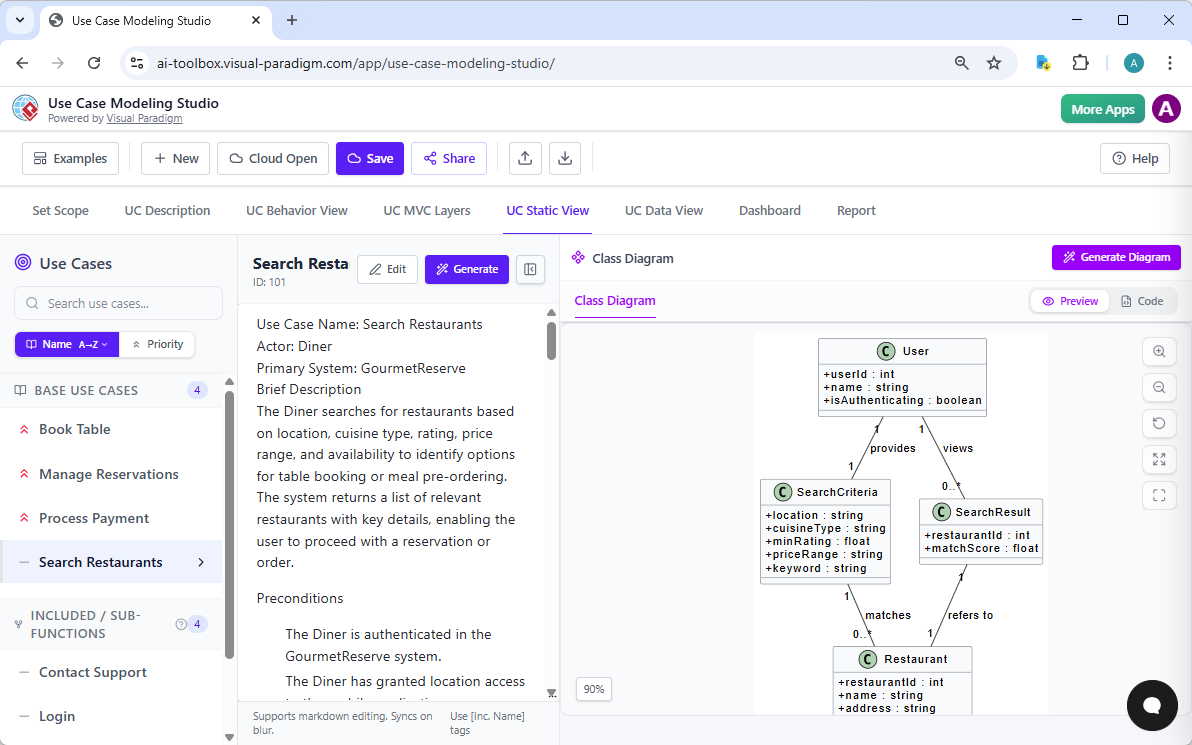Click the Generate Diagram button
The width and height of the screenshot is (1192, 745).
(x=1115, y=257)
